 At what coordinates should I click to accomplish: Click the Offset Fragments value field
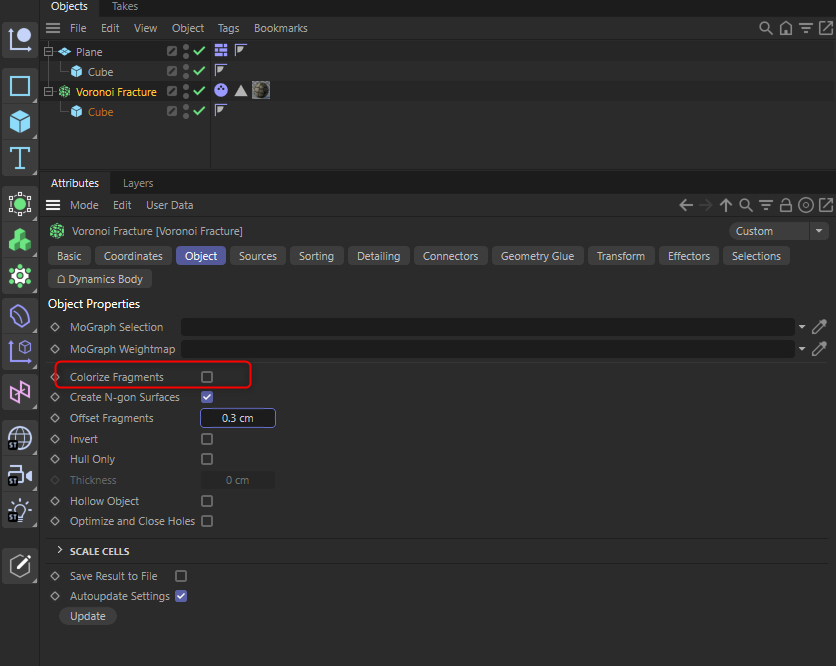pyautogui.click(x=237, y=418)
